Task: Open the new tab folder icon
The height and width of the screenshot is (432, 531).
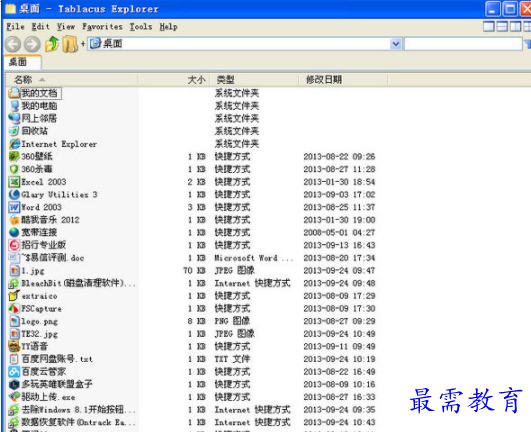Action: (70, 44)
